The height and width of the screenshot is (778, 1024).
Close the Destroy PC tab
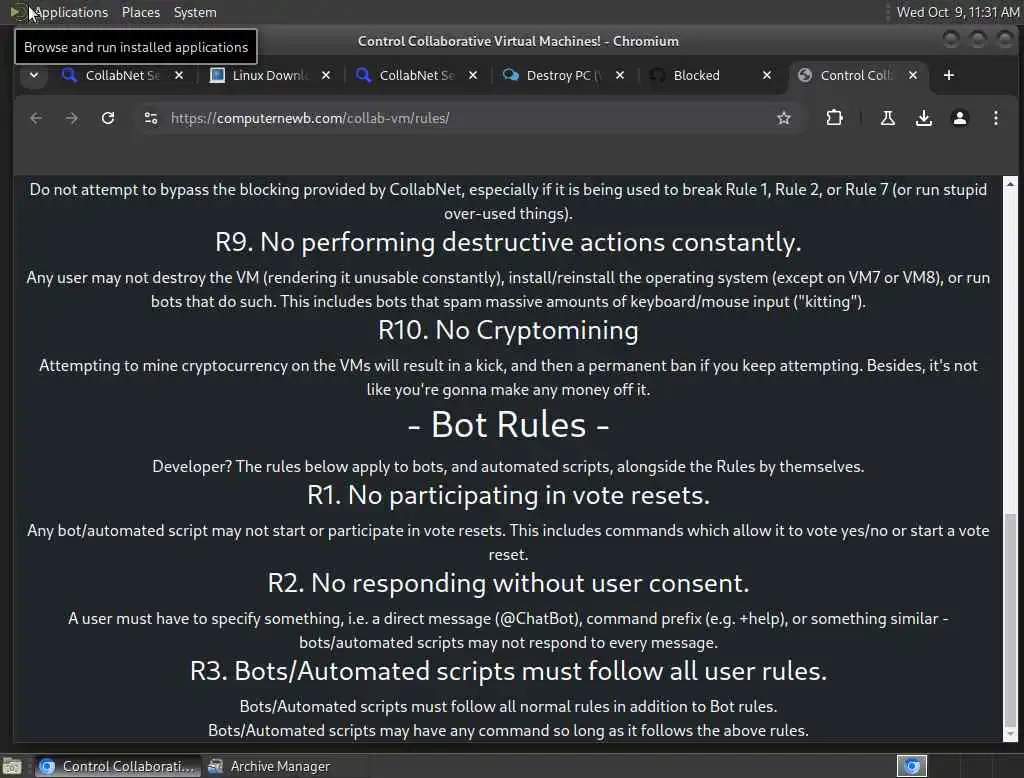[x=620, y=75]
